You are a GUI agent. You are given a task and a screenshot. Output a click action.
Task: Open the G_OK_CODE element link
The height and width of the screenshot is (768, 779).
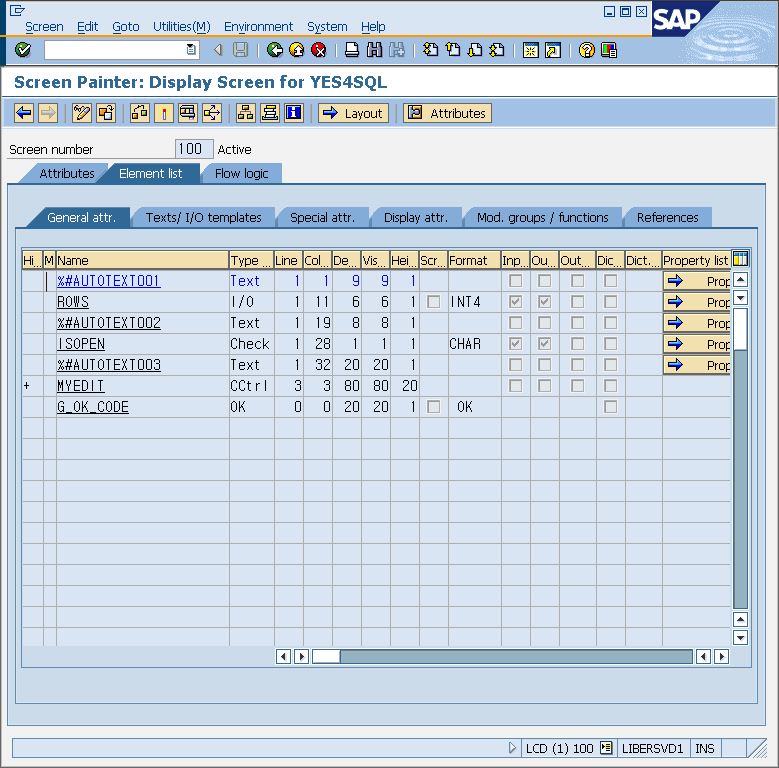pyautogui.click(x=93, y=407)
